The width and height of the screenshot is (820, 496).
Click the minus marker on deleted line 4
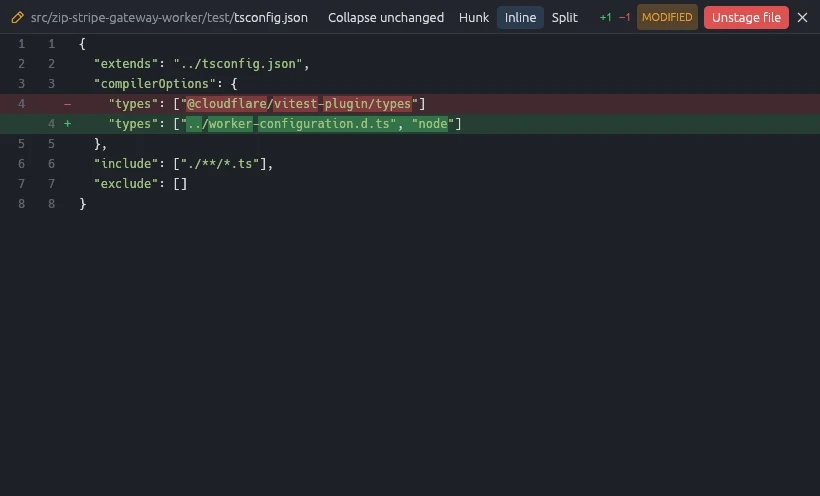[x=67, y=104]
